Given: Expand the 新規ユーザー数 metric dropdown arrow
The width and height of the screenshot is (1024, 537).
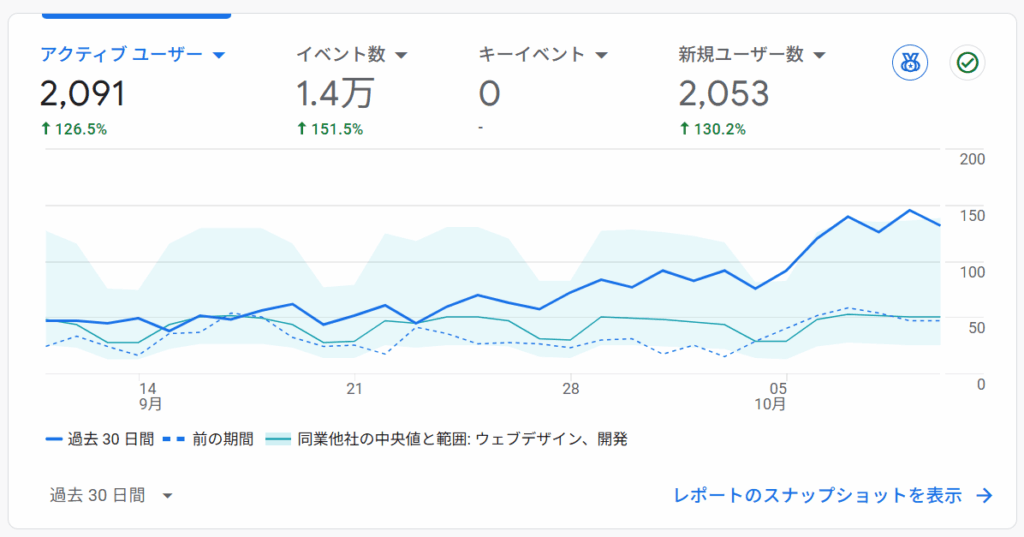Looking at the screenshot, I should pos(819,55).
